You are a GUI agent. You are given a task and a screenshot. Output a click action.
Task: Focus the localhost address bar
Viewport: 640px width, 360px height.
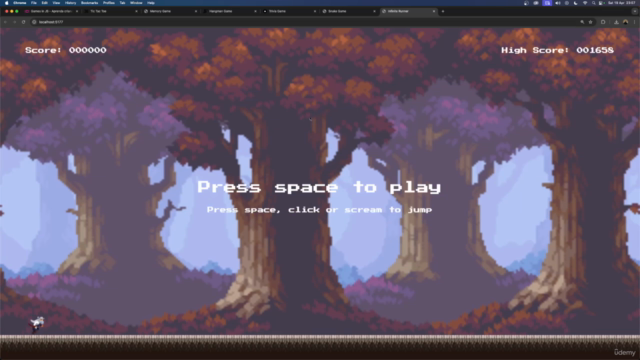(306, 22)
